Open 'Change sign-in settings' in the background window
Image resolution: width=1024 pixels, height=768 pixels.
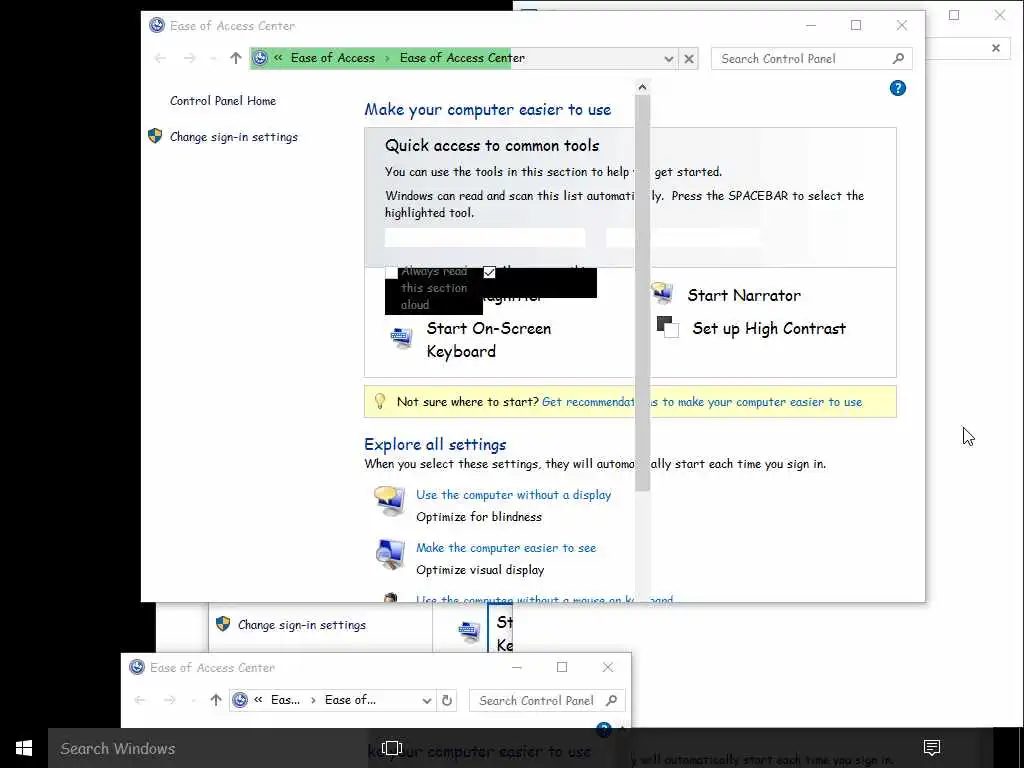pos(302,625)
